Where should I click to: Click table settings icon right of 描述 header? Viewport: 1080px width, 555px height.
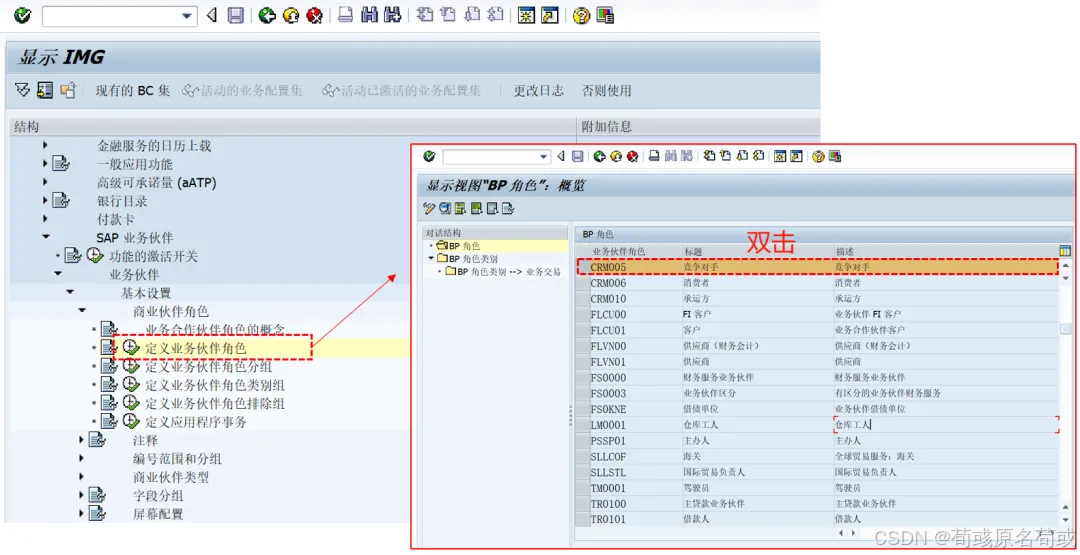tap(1066, 251)
